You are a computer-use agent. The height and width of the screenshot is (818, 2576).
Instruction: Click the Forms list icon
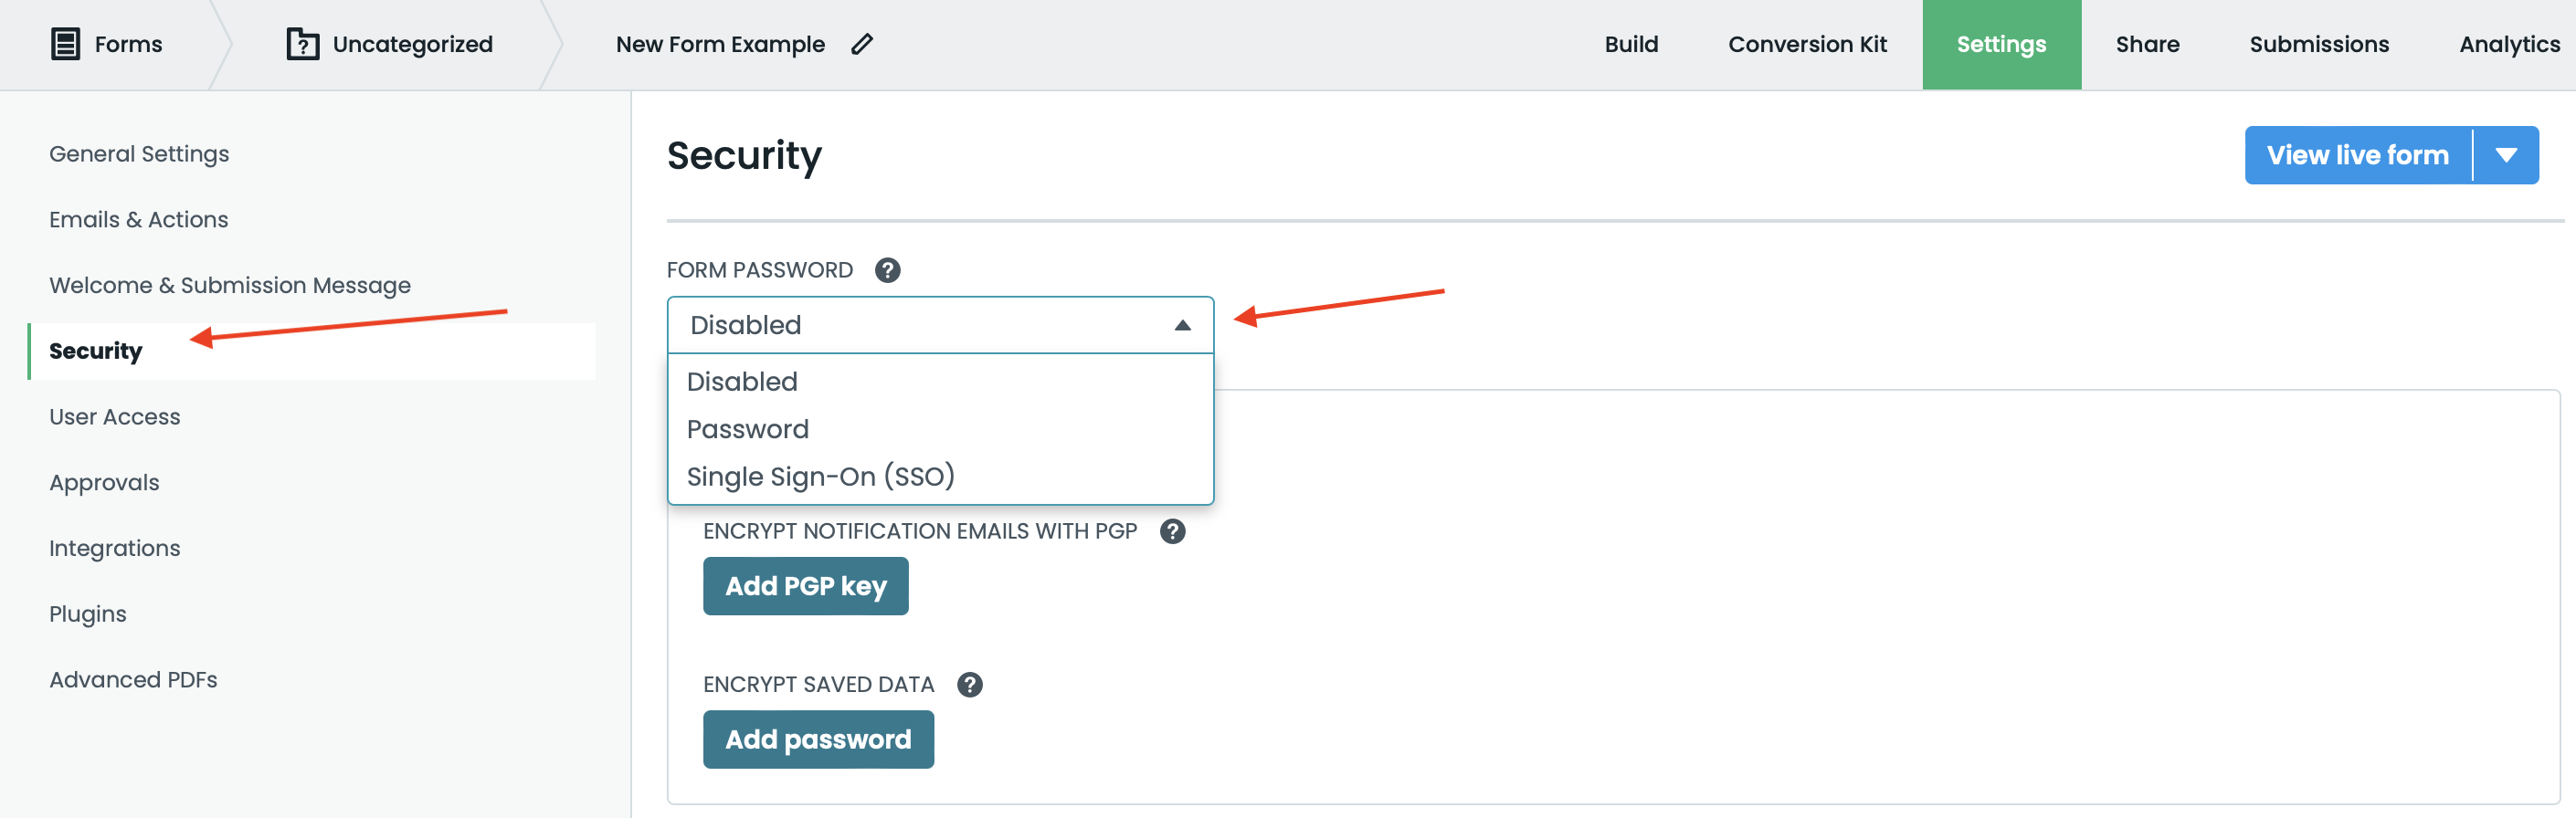pos(65,44)
